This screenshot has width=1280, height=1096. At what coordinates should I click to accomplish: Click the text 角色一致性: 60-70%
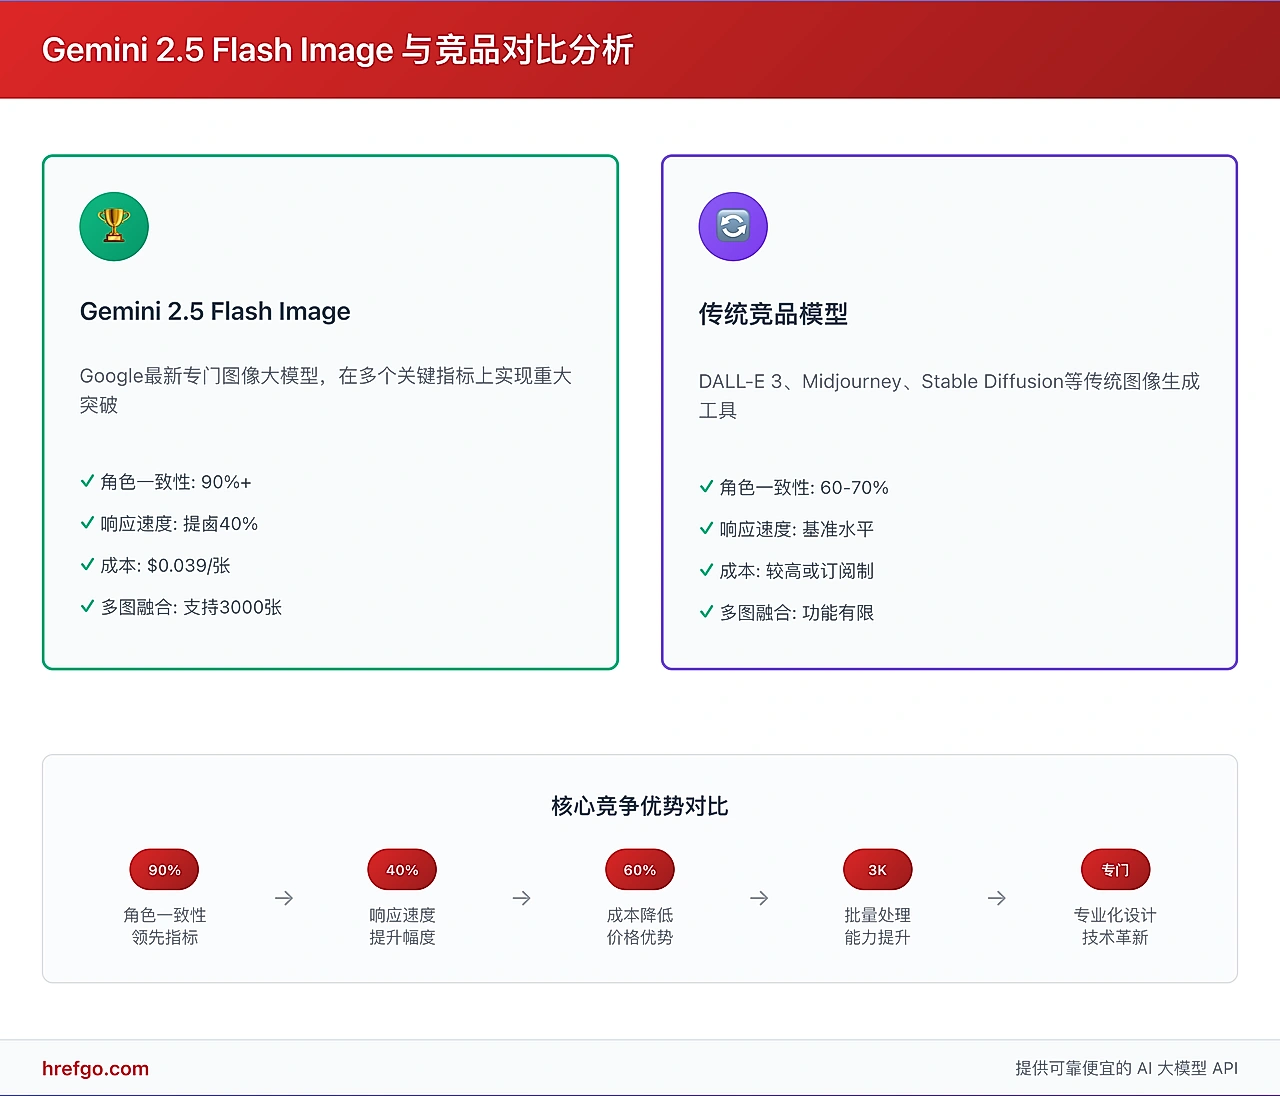pyautogui.click(x=804, y=488)
